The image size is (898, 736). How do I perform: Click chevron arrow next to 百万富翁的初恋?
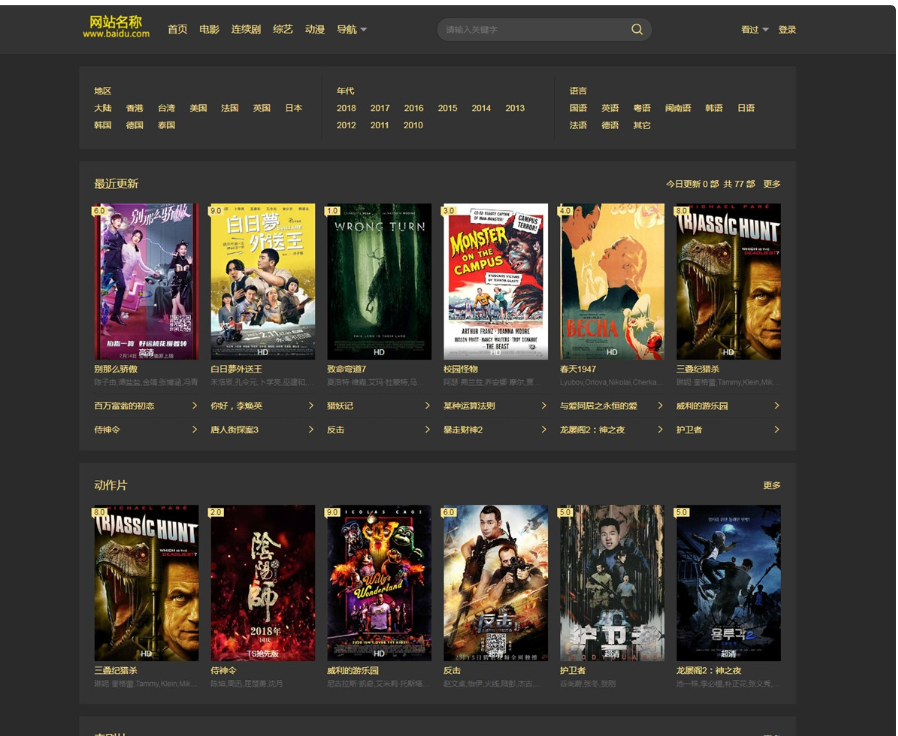coord(195,406)
